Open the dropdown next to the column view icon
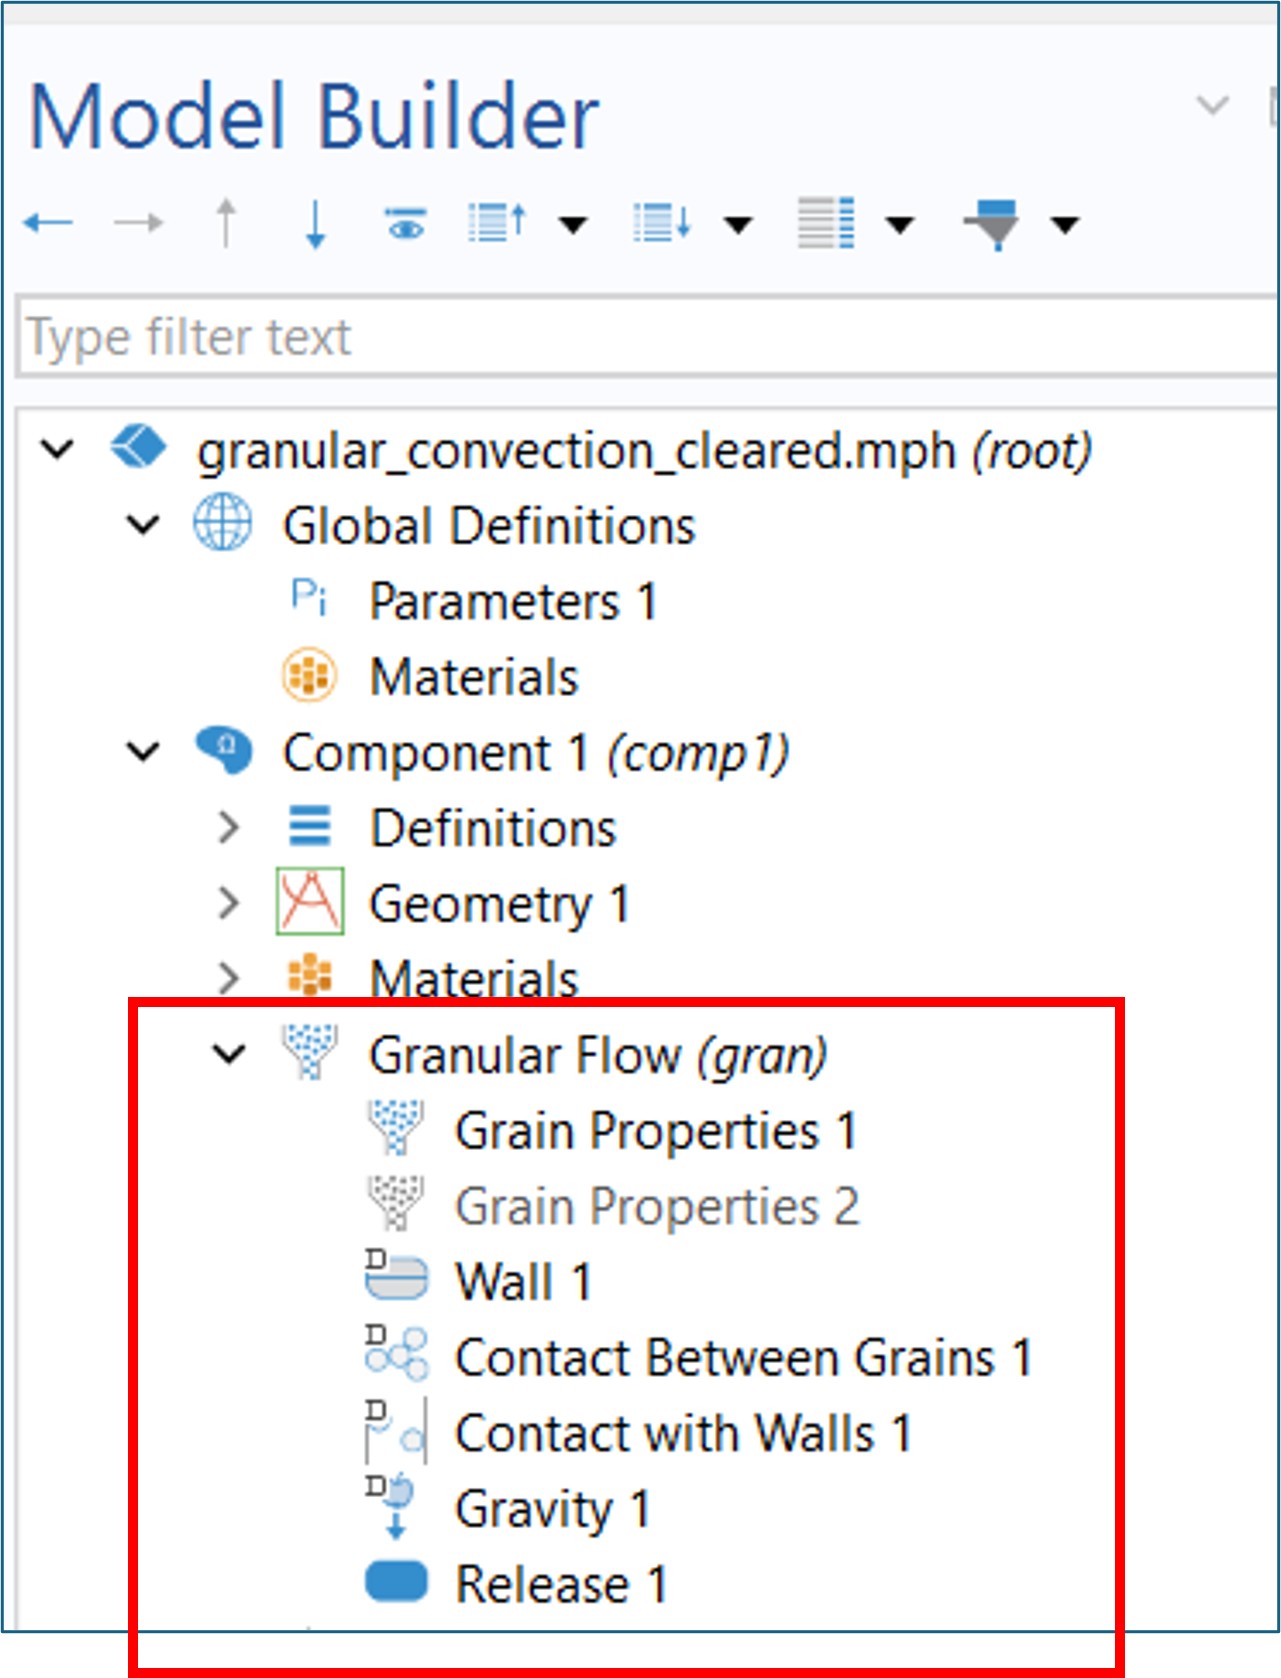The image size is (1281, 1678). 900,225
